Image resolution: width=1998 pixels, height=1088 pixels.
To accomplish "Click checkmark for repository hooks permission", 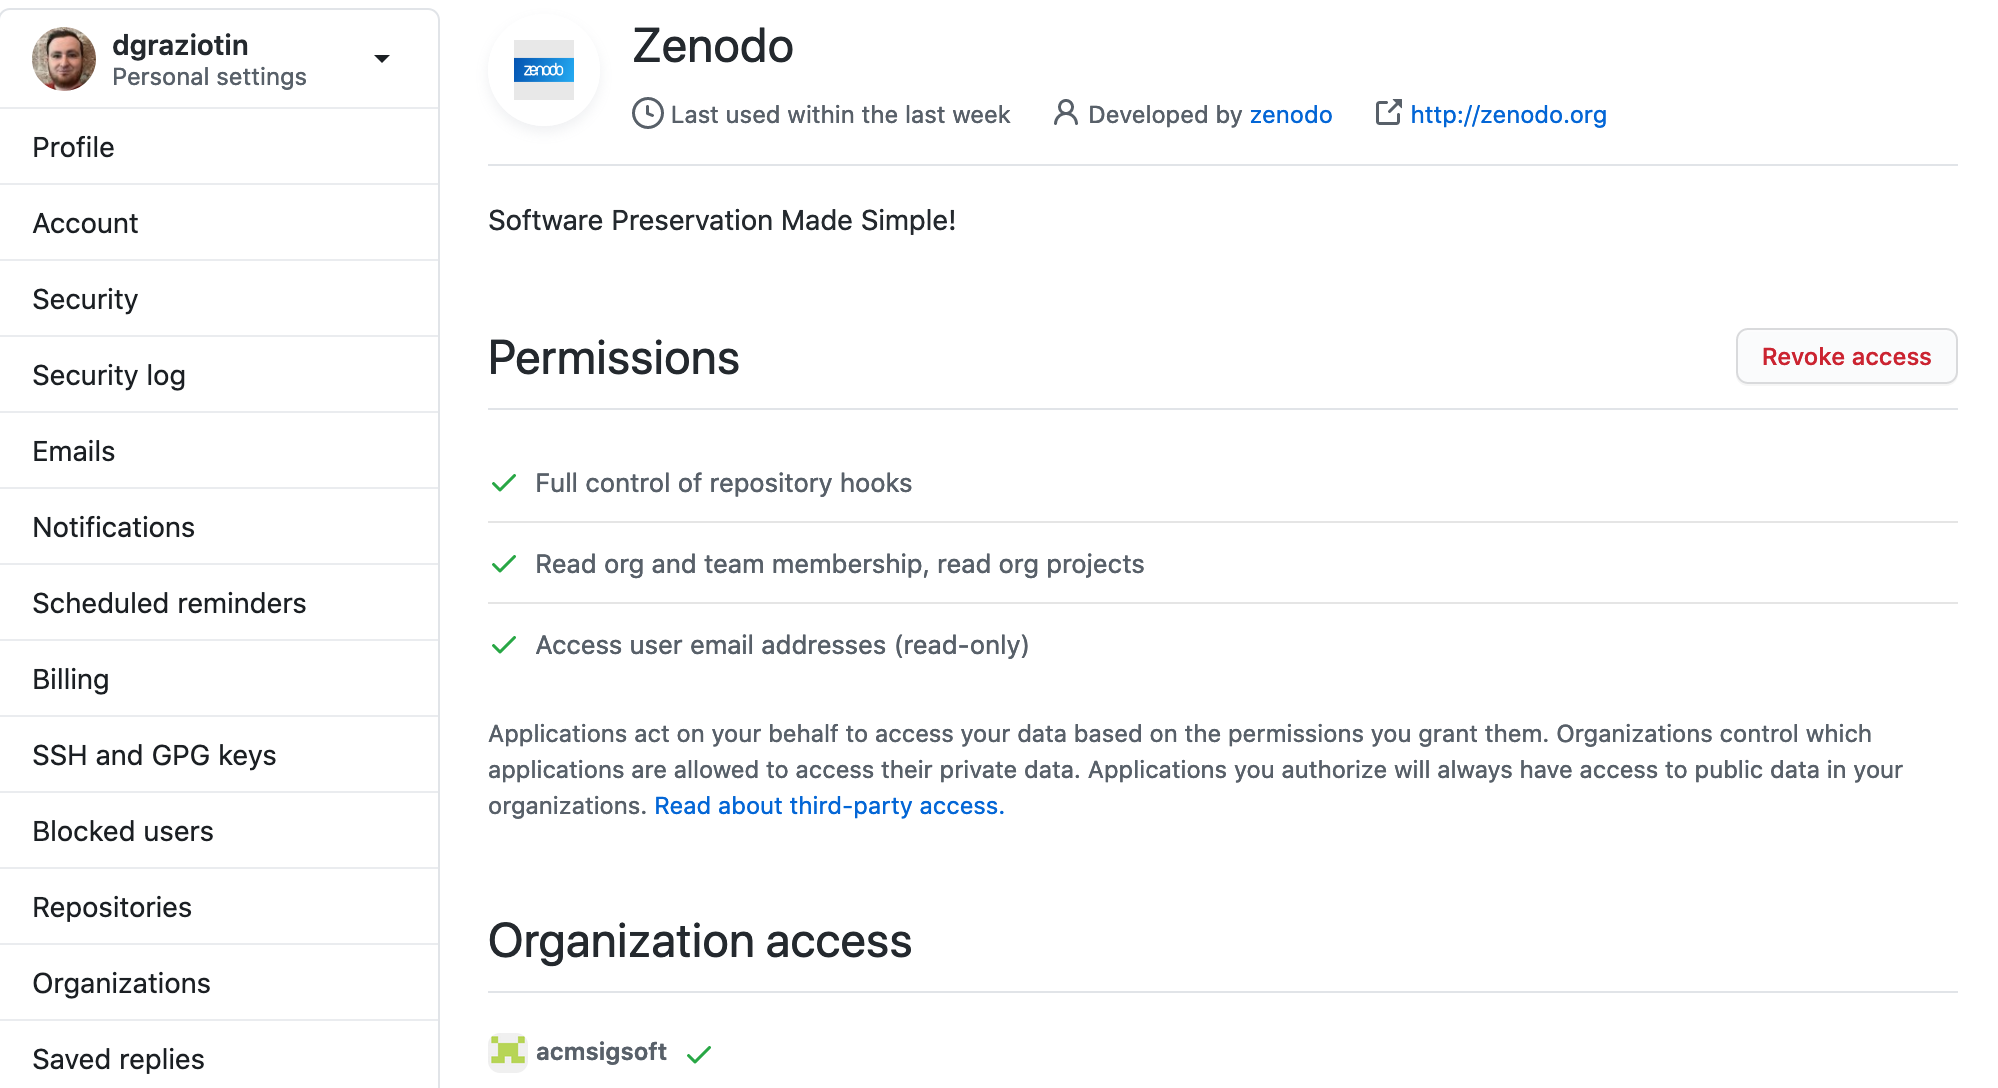I will point(503,483).
